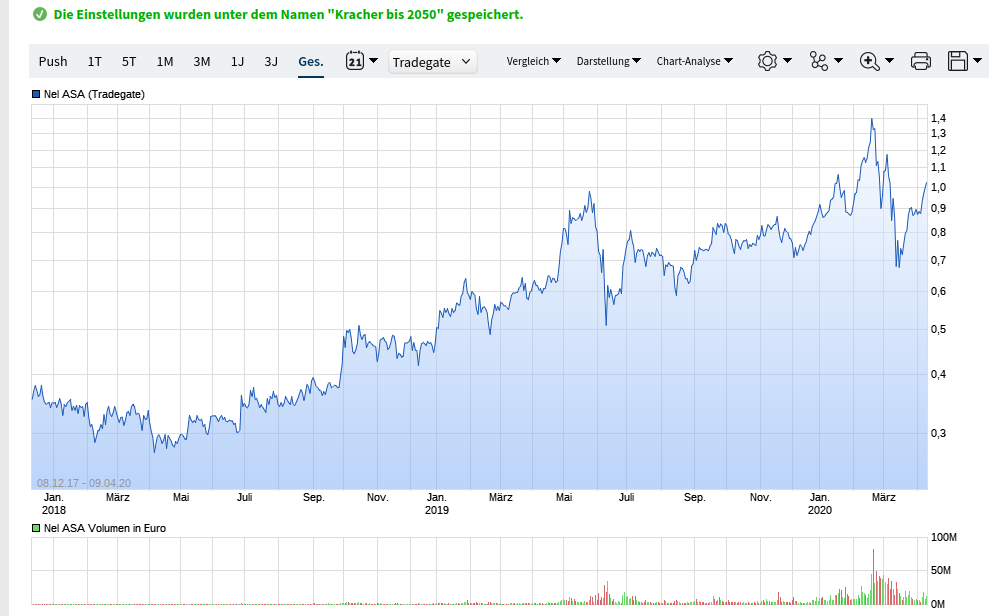Click the floppy disk save icon
Image resolution: width=1001 pixels, height=616 pixels.
coord(958,61)
